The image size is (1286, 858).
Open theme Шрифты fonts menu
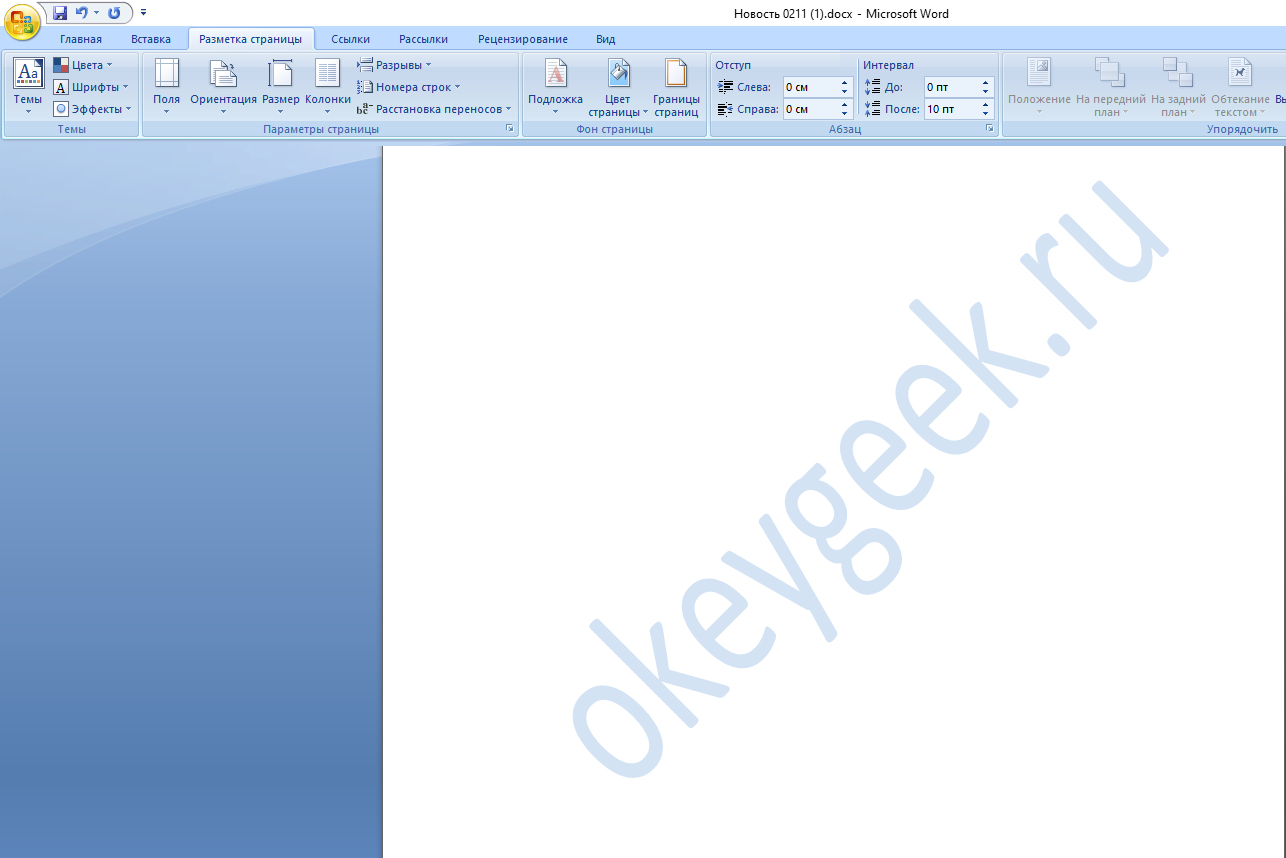(91, 87)
